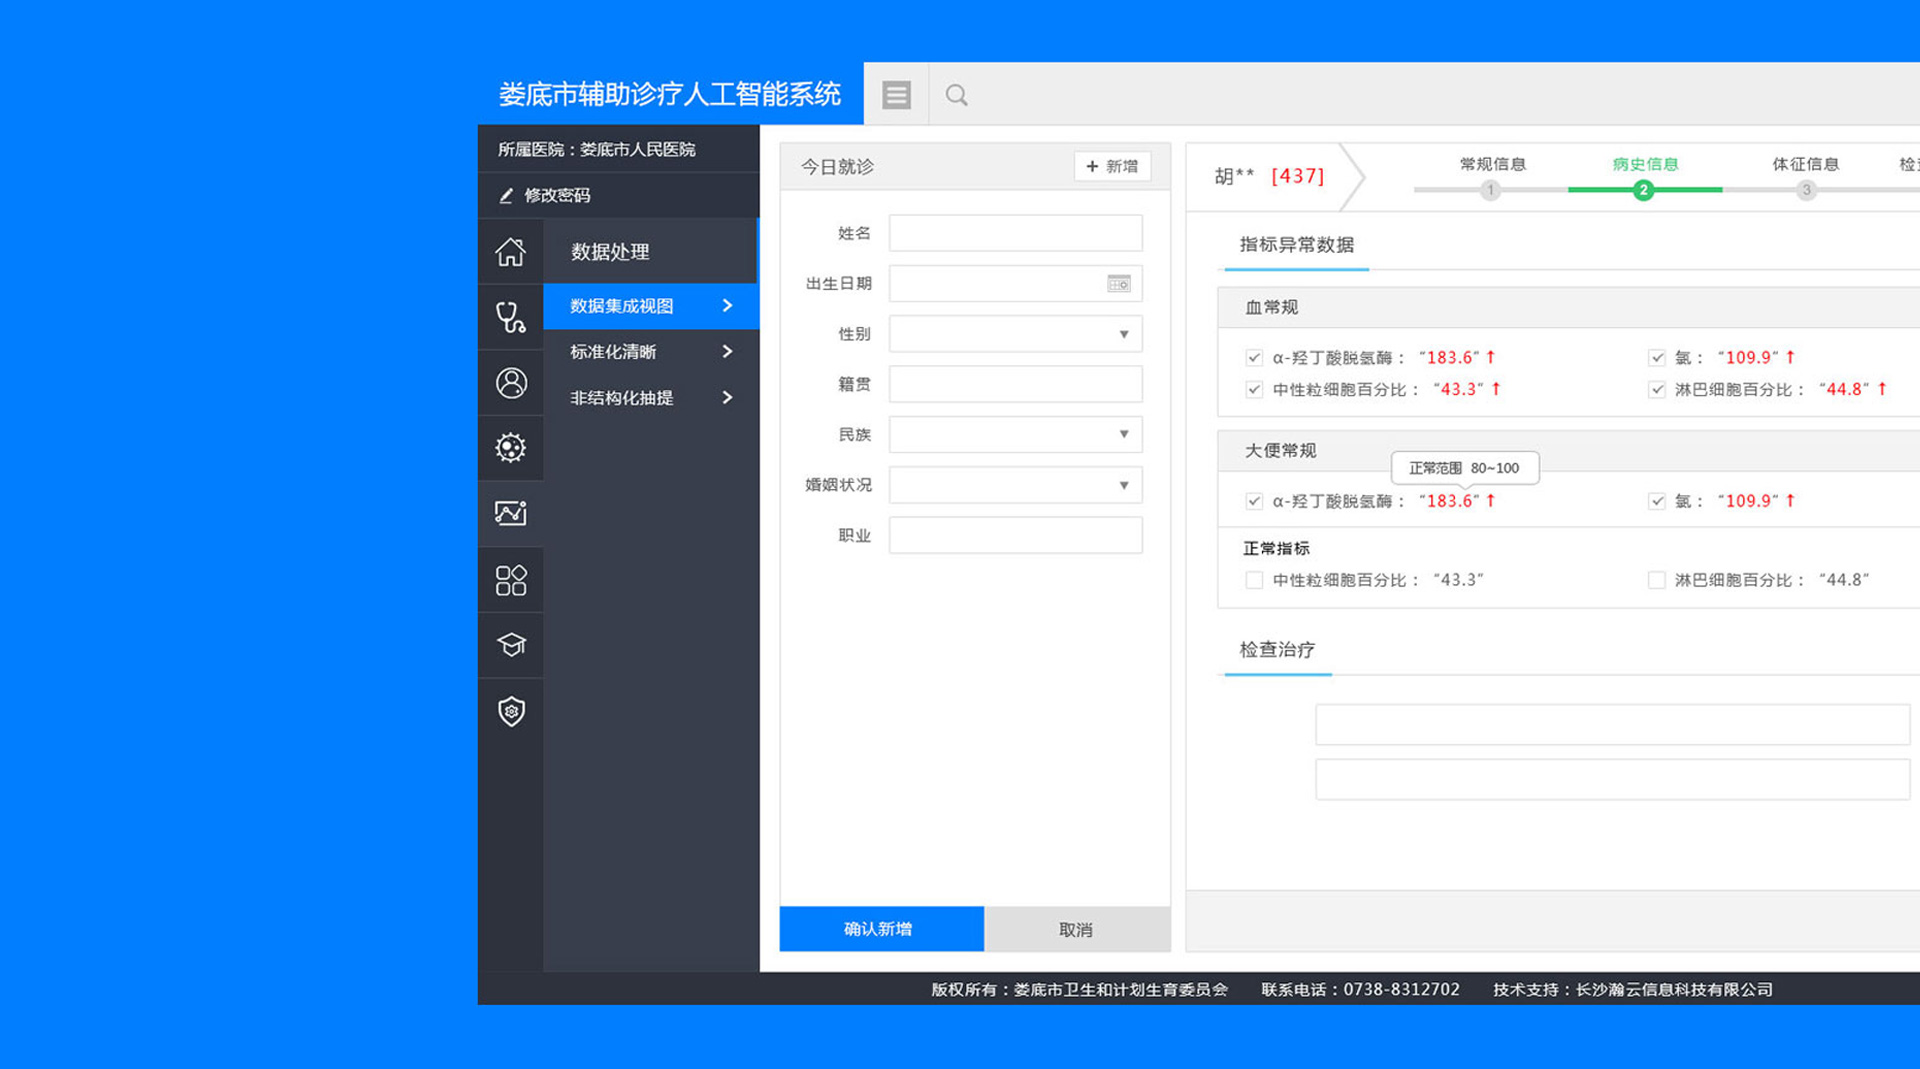Click 数据处理 sidebar heading
The image size is (1920, 1069).
[x=610, y=252]
